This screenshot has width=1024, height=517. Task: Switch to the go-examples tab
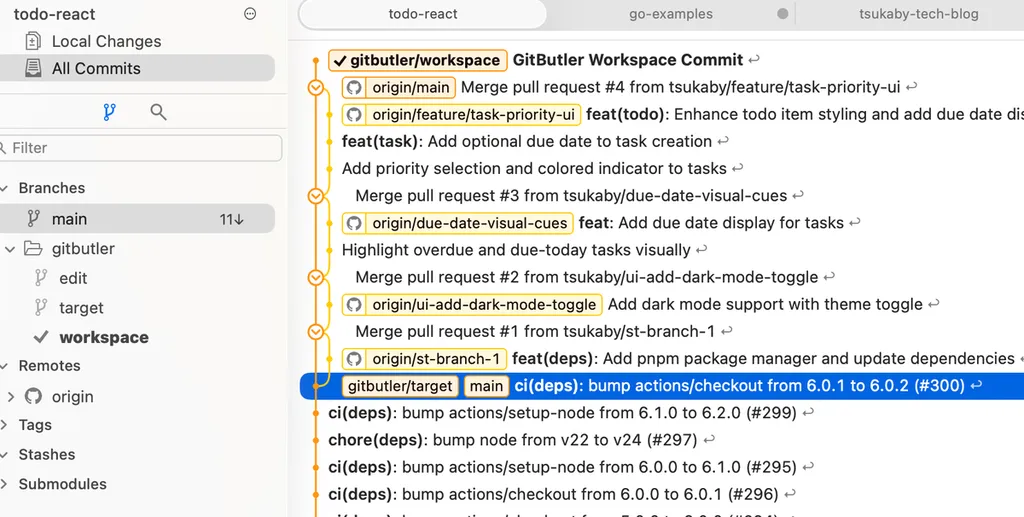point(671,14)
